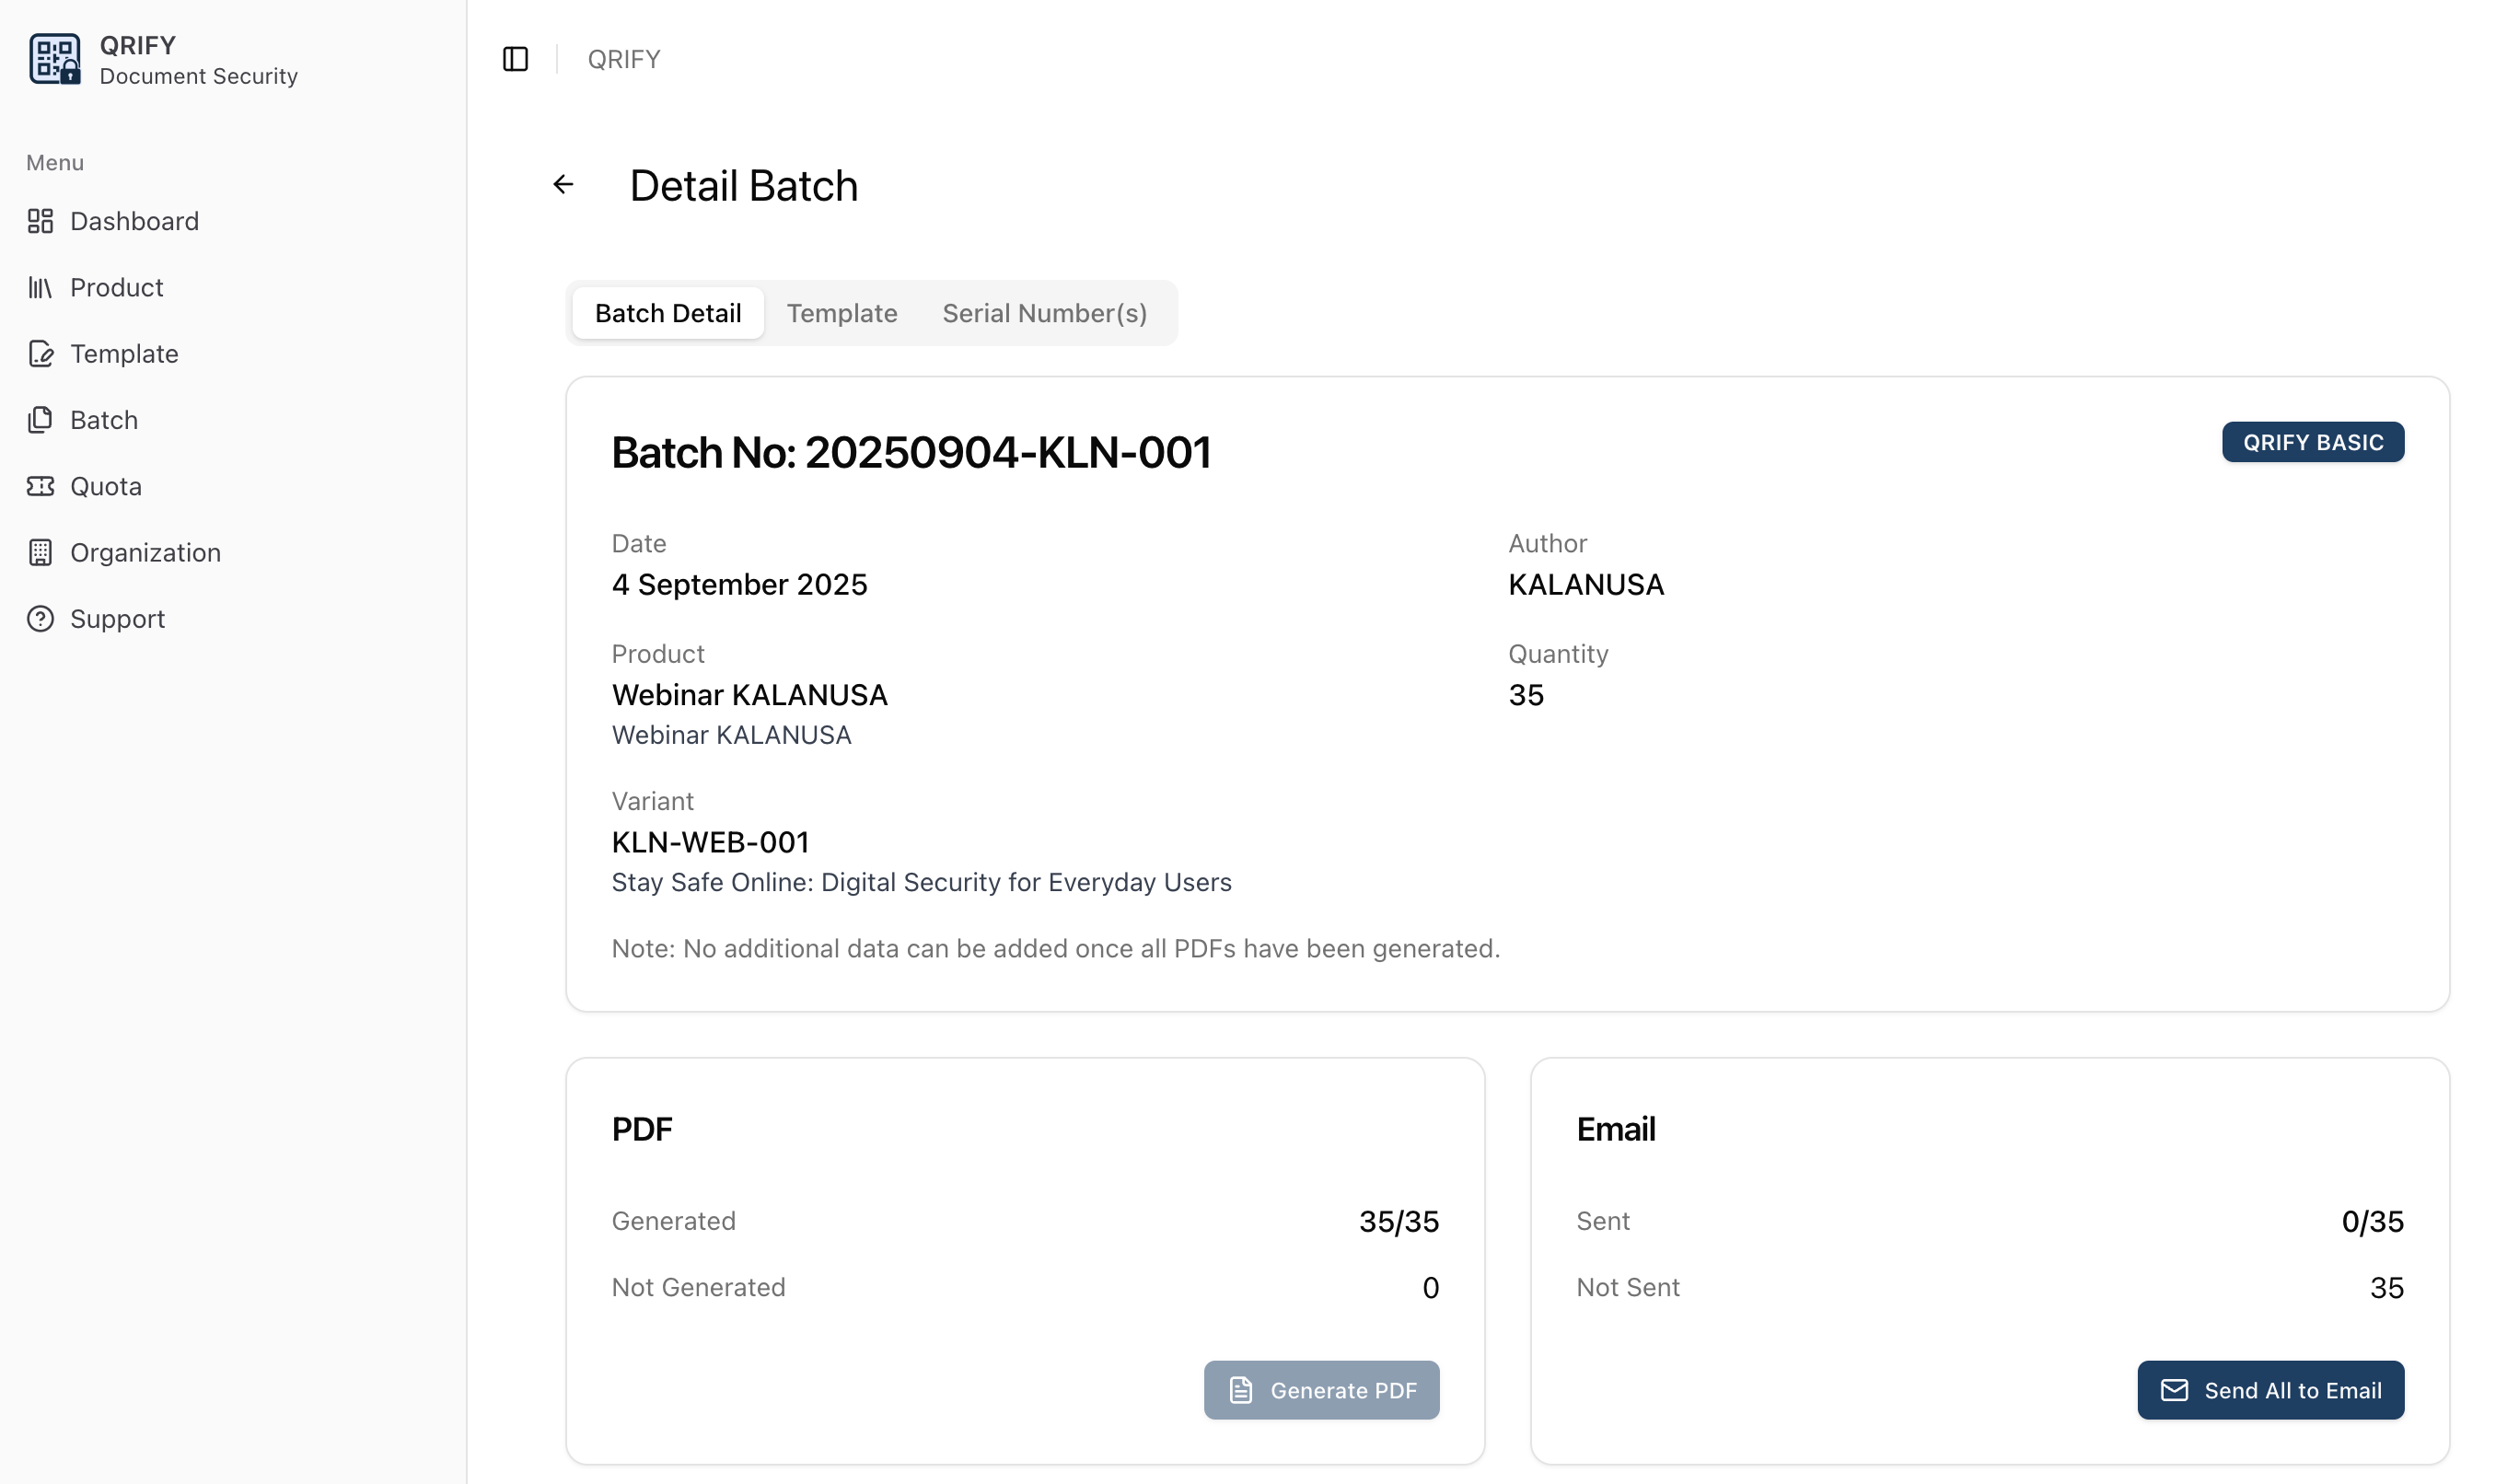Click the Support question-mark icon
The image size is (2519, 1484).
pyautogui.click(x=40, y=619)
